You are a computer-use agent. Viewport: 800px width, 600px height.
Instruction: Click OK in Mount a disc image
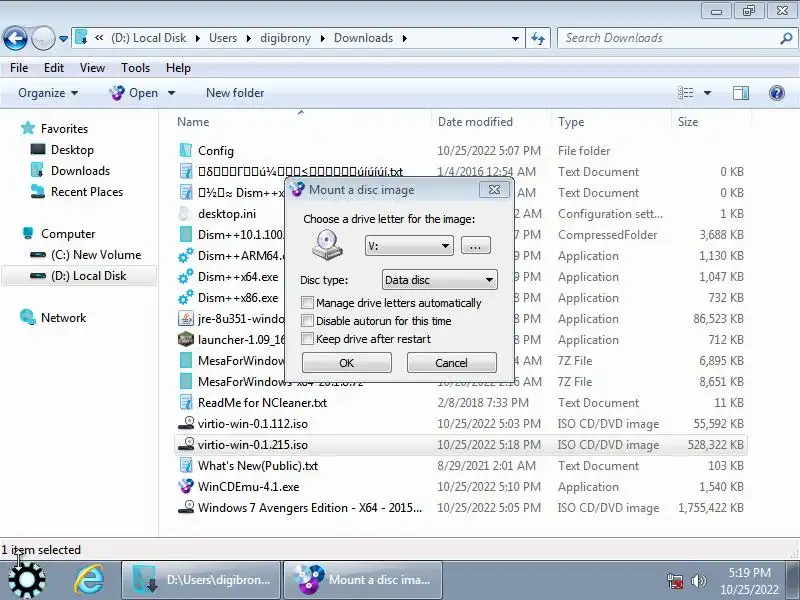(346, 363)
